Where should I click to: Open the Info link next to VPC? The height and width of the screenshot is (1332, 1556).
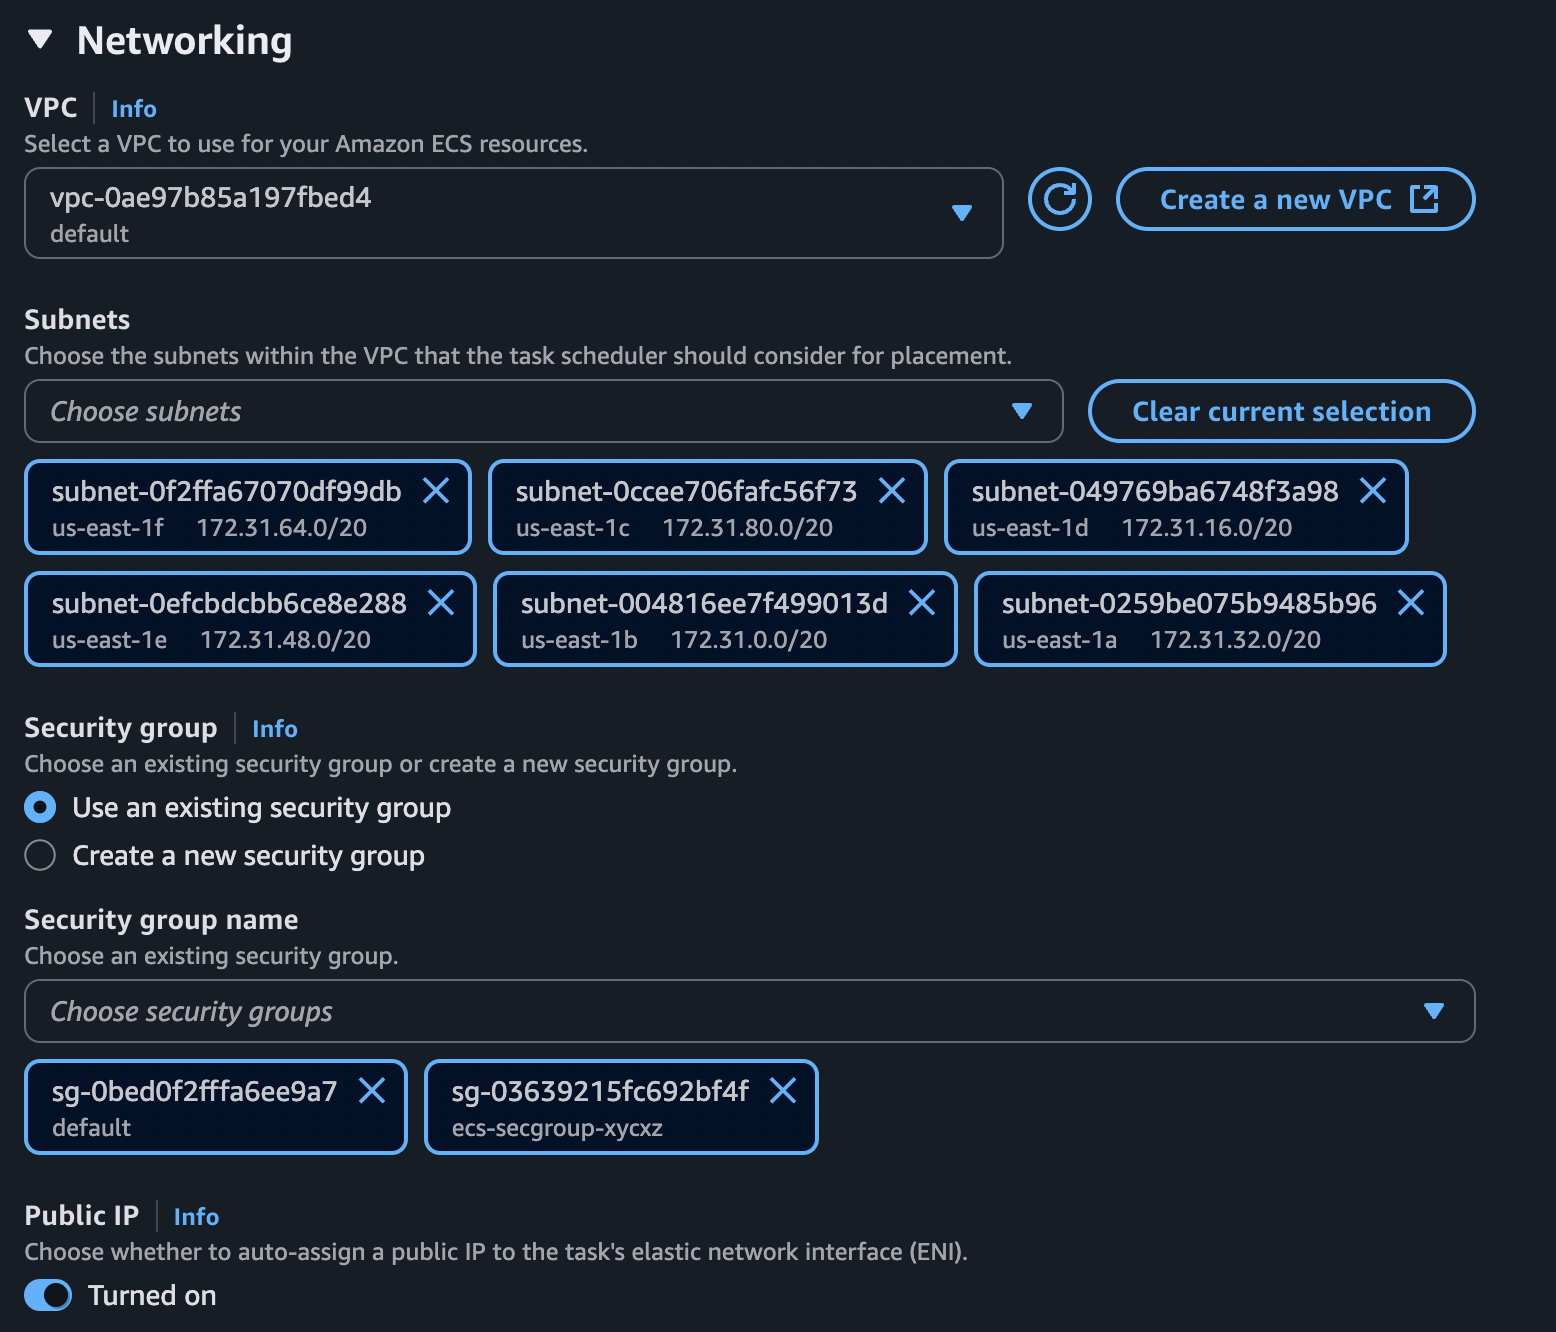133,108
